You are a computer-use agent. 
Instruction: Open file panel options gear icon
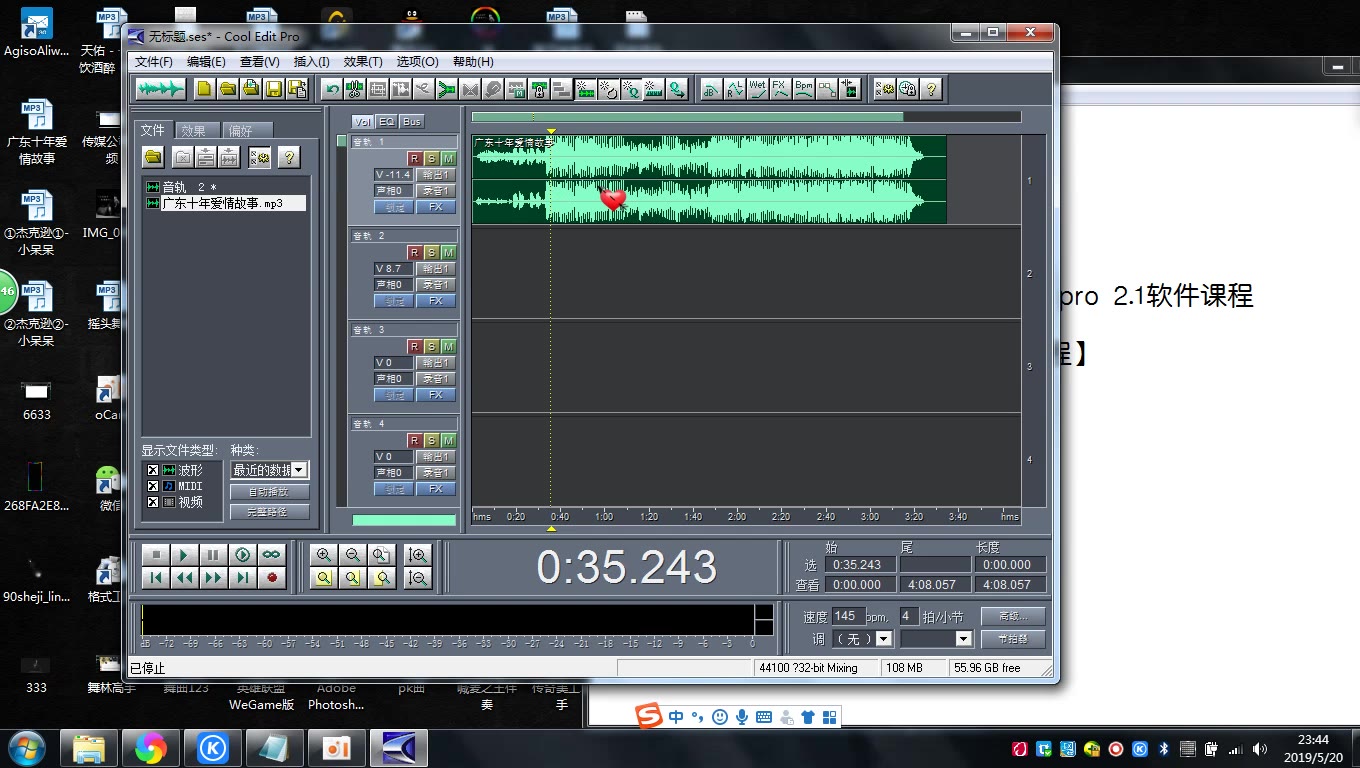260,157
